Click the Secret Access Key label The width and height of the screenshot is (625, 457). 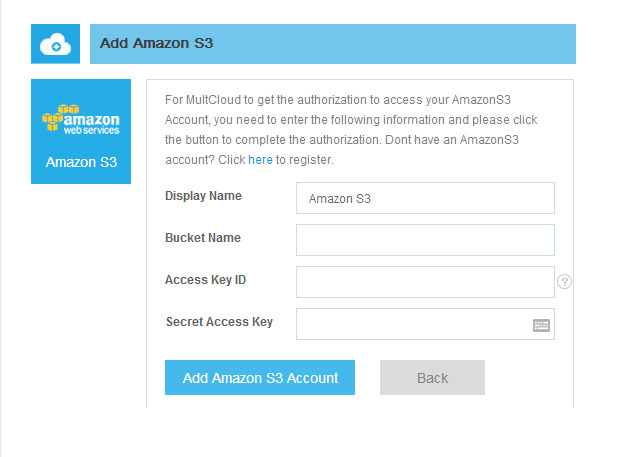pos(218,322)
